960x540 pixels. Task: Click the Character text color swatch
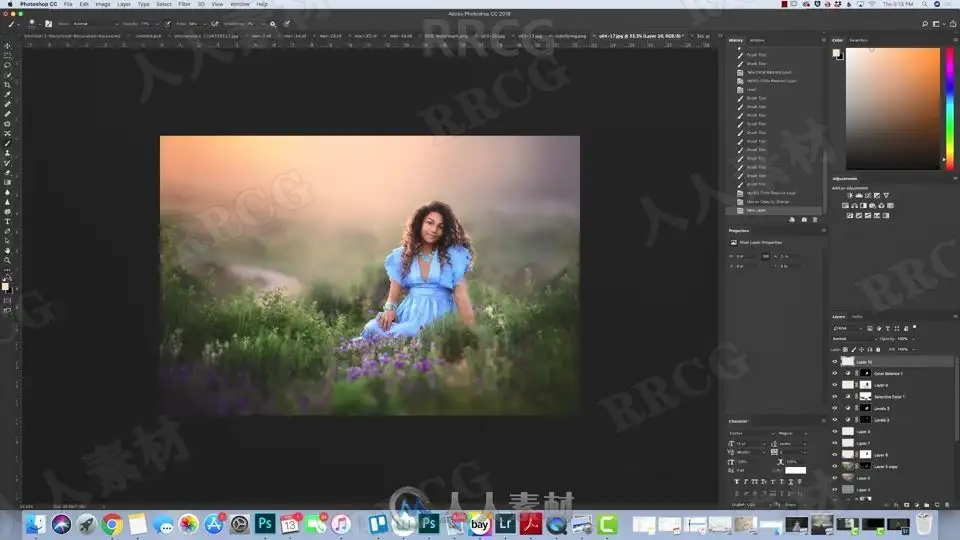point(795,470)
